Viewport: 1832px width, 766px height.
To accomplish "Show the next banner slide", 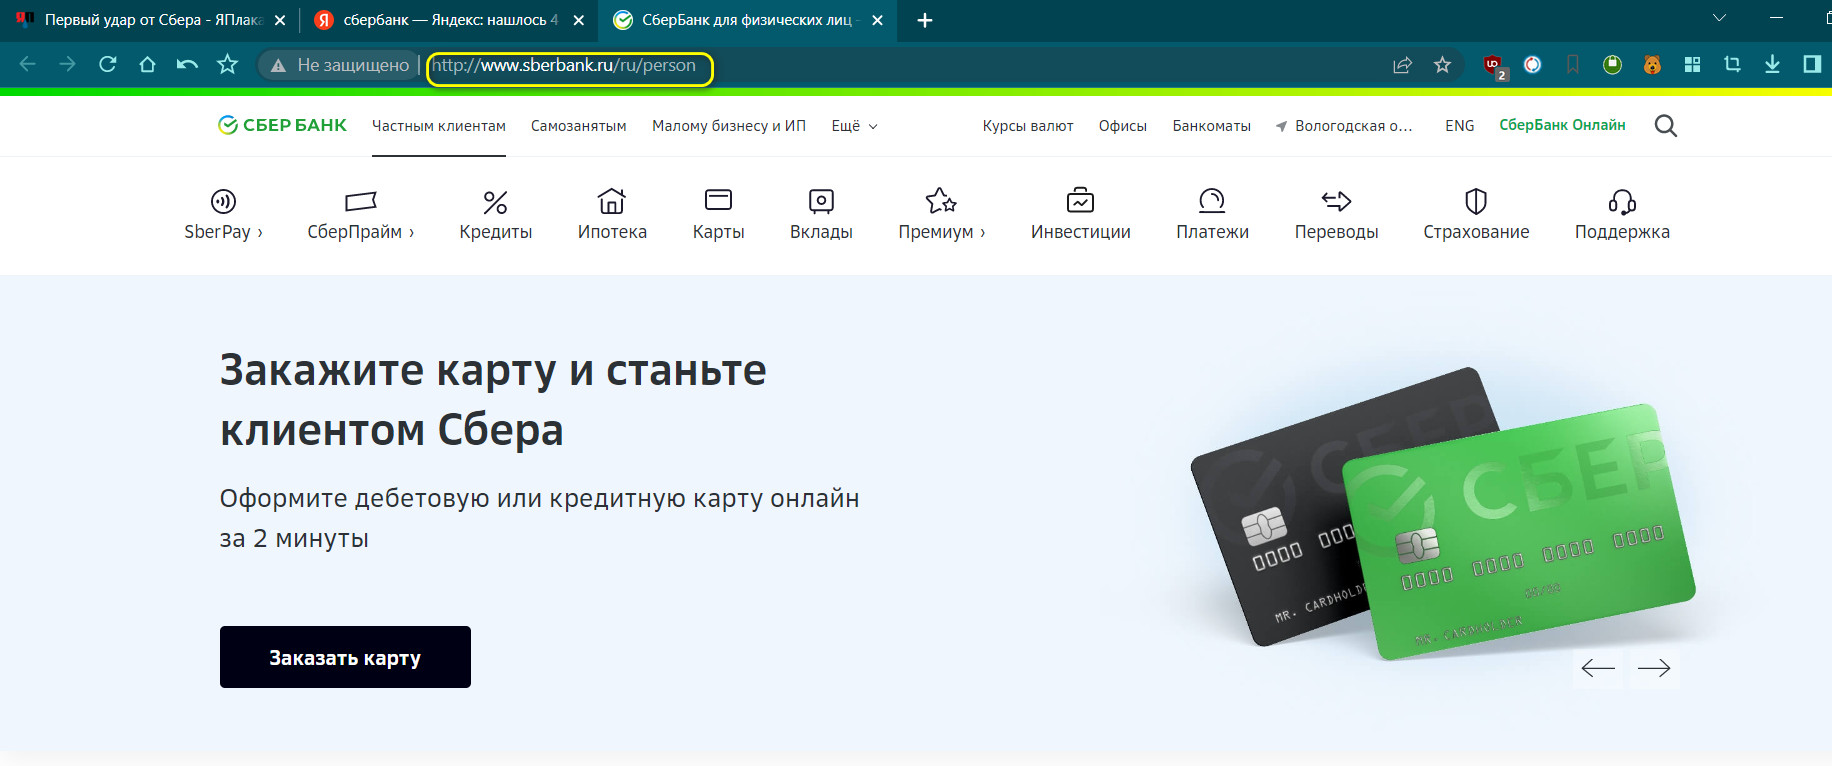I will click(1654, 668).
